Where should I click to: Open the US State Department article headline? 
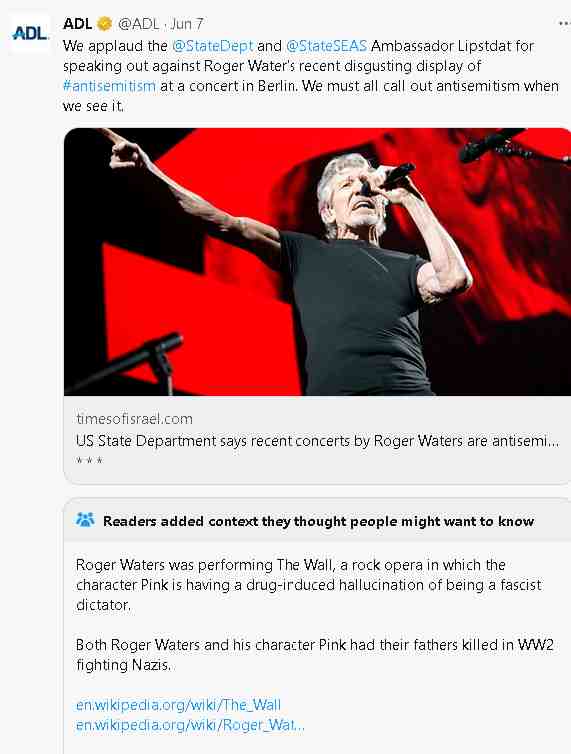pyautogui.click(x=317, y=441)
